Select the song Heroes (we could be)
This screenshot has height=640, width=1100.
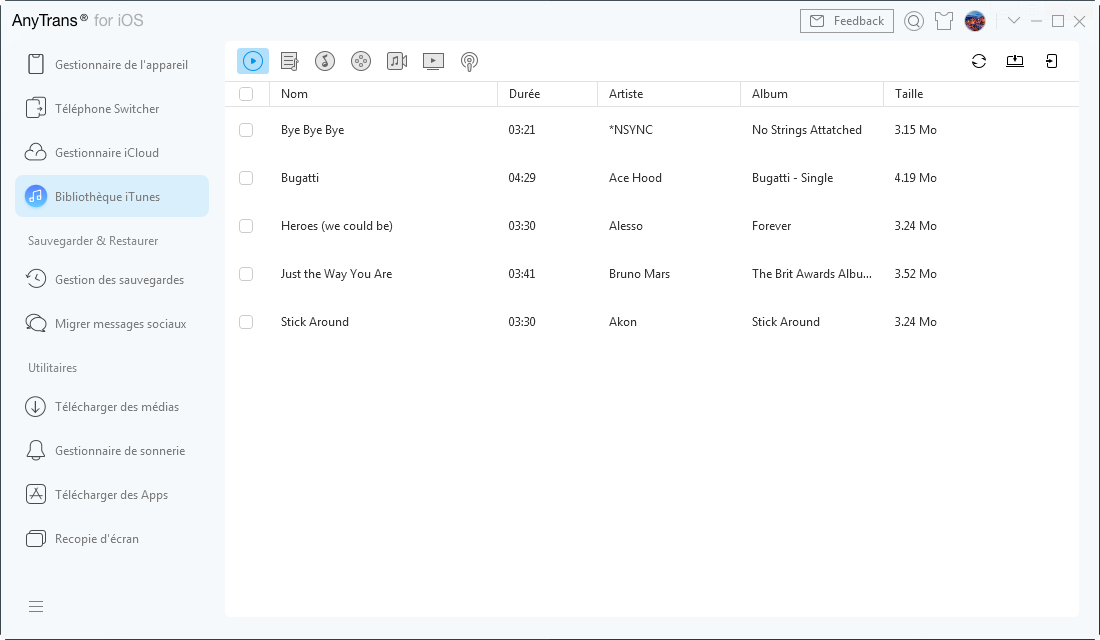[x=337, y=226]
